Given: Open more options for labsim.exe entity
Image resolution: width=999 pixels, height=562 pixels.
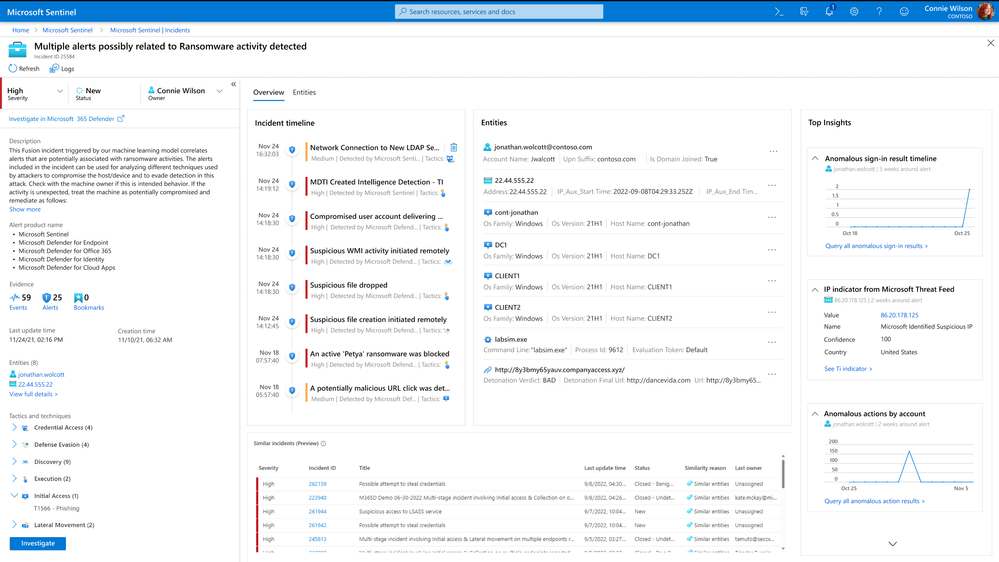Looking at the screenshot, I should 772,342.
